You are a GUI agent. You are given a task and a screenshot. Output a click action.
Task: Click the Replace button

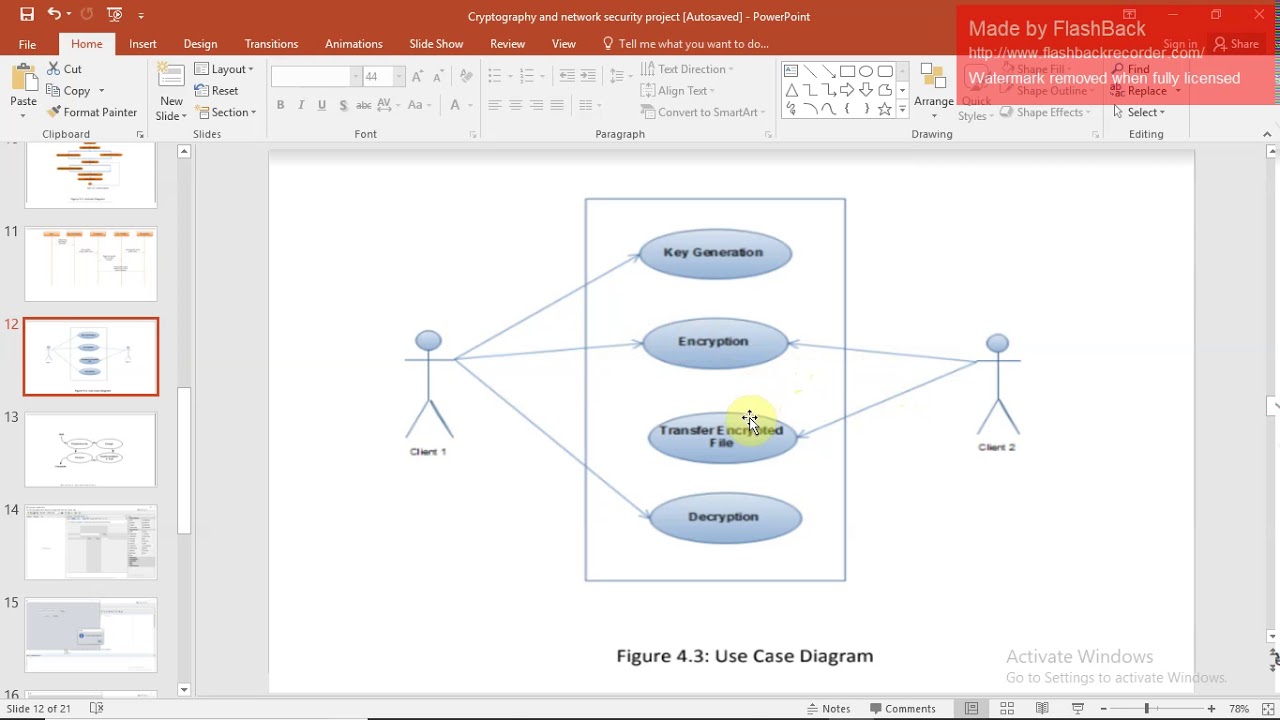pyautogui.click(x=1146, y=90)
